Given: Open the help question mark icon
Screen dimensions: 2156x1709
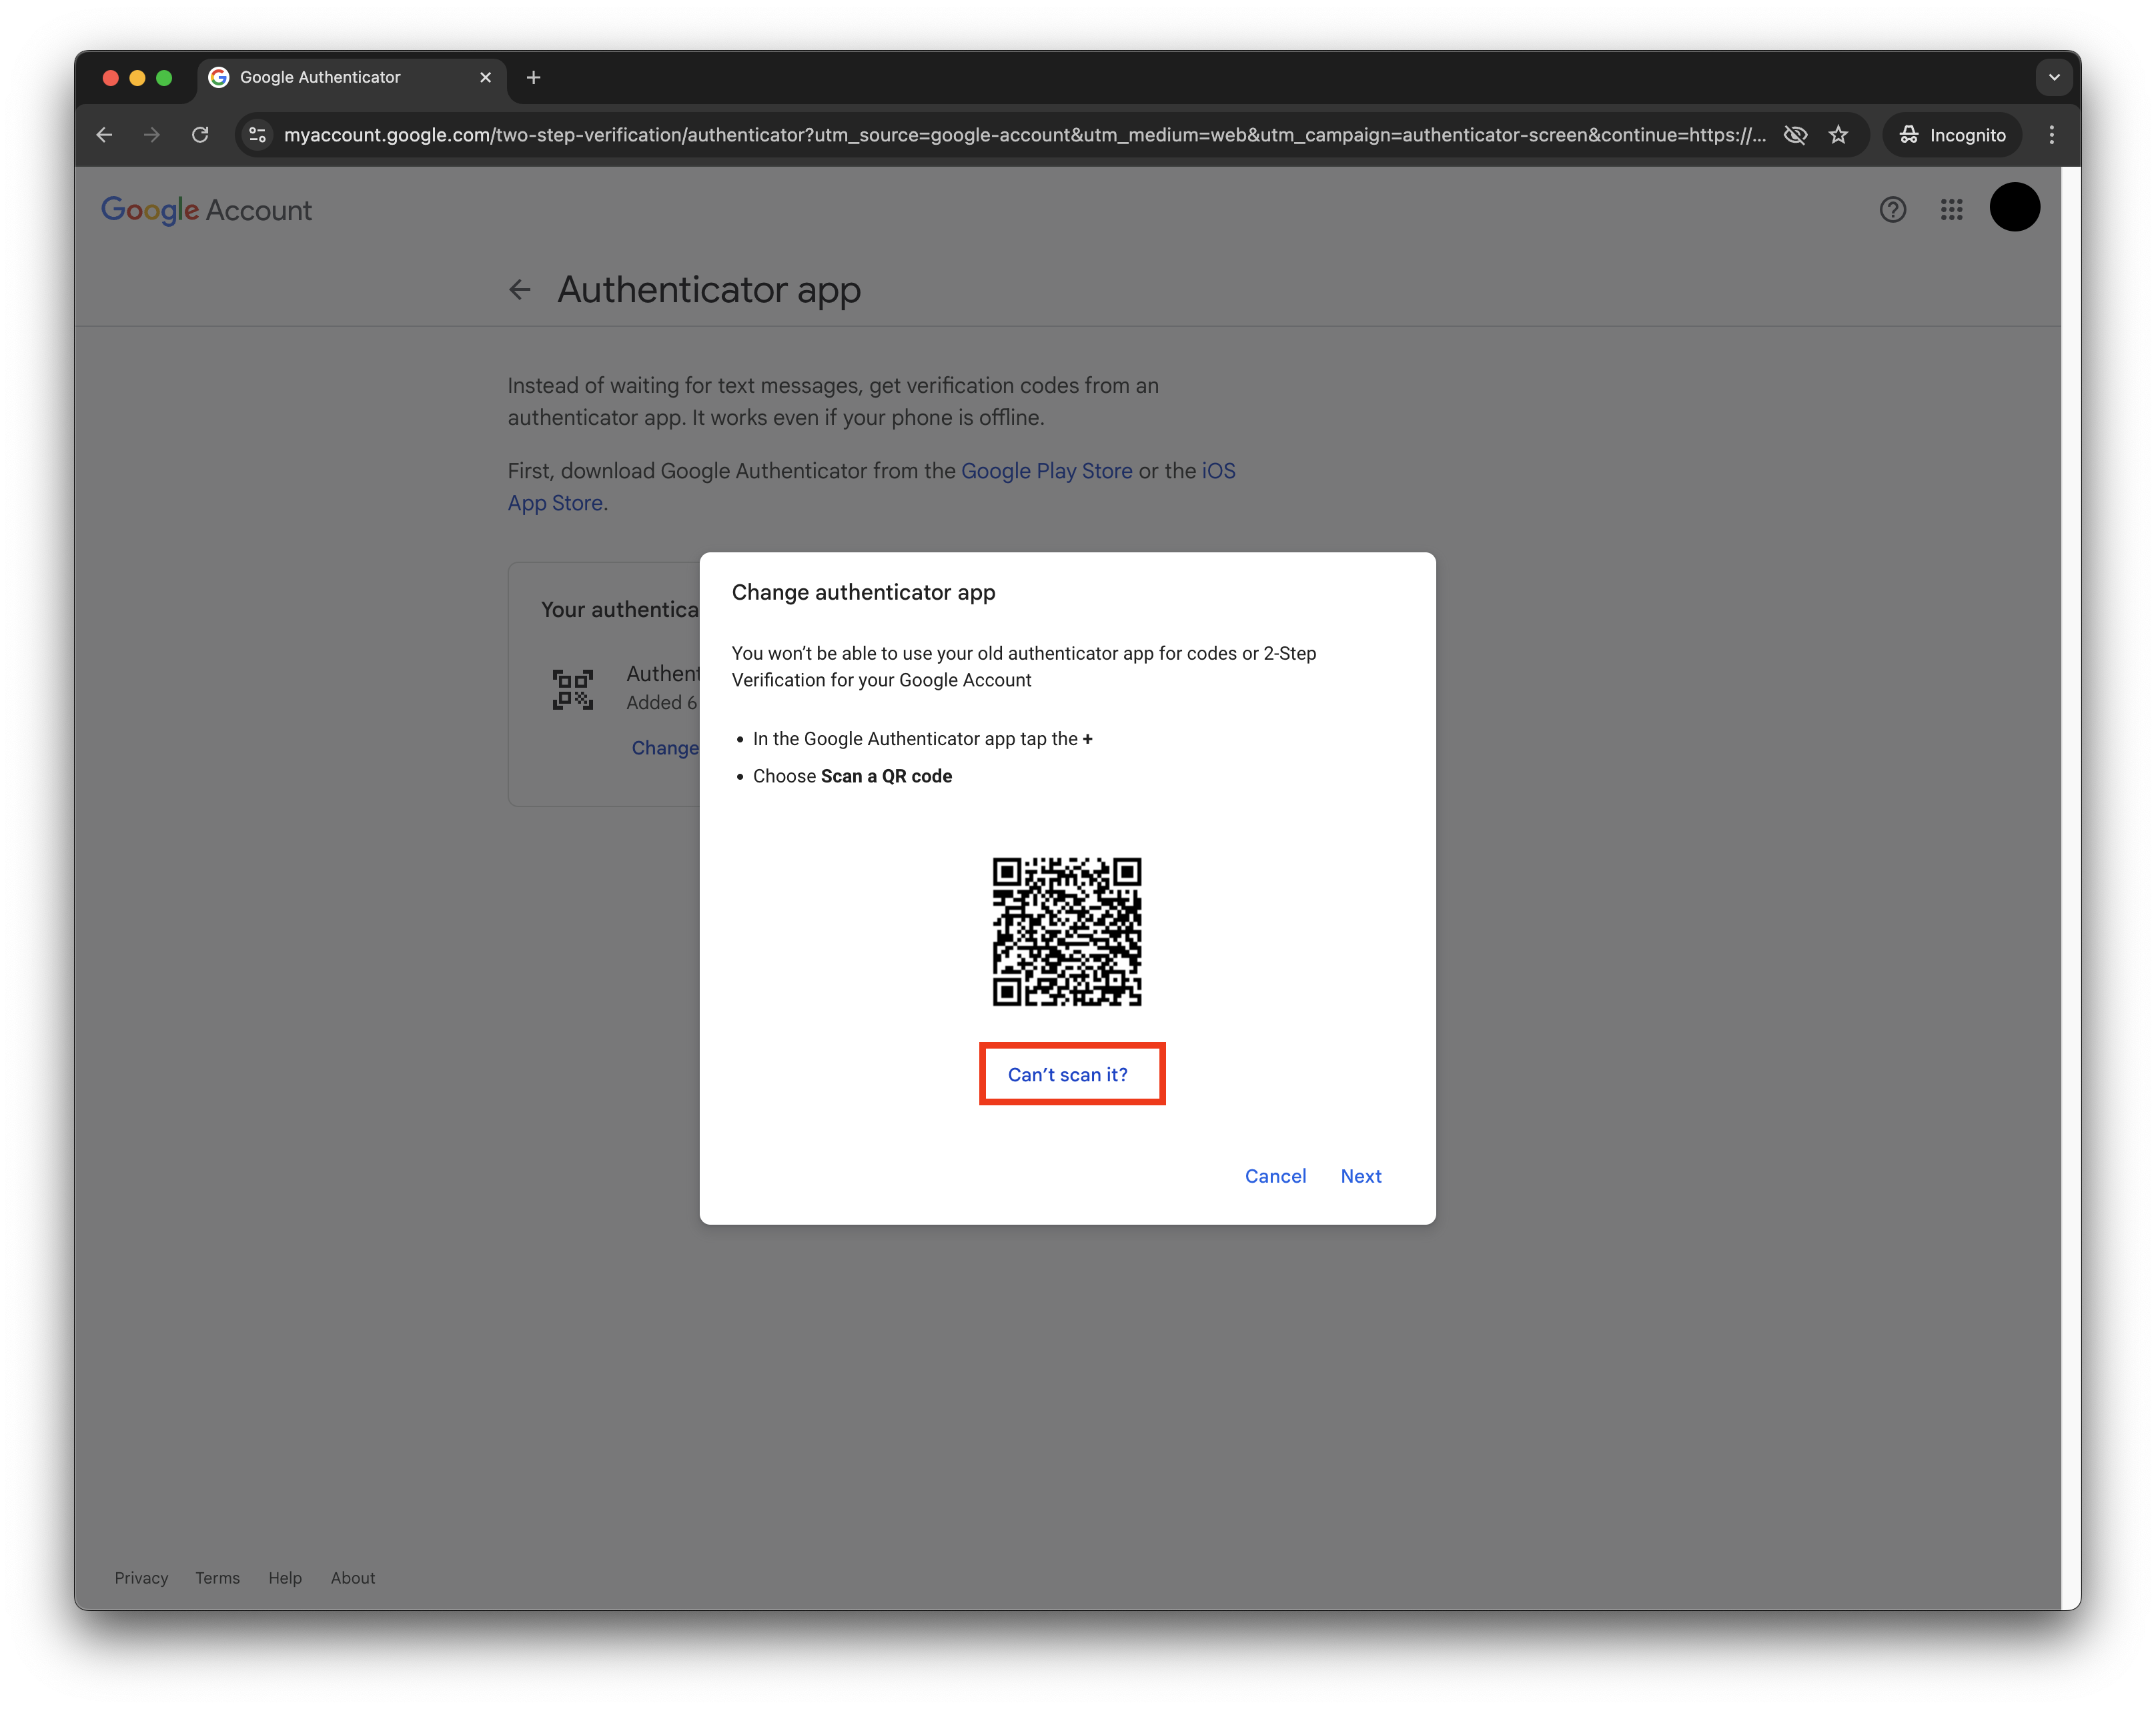Looking at the screenshot, I should click(x=1892, y=209).
